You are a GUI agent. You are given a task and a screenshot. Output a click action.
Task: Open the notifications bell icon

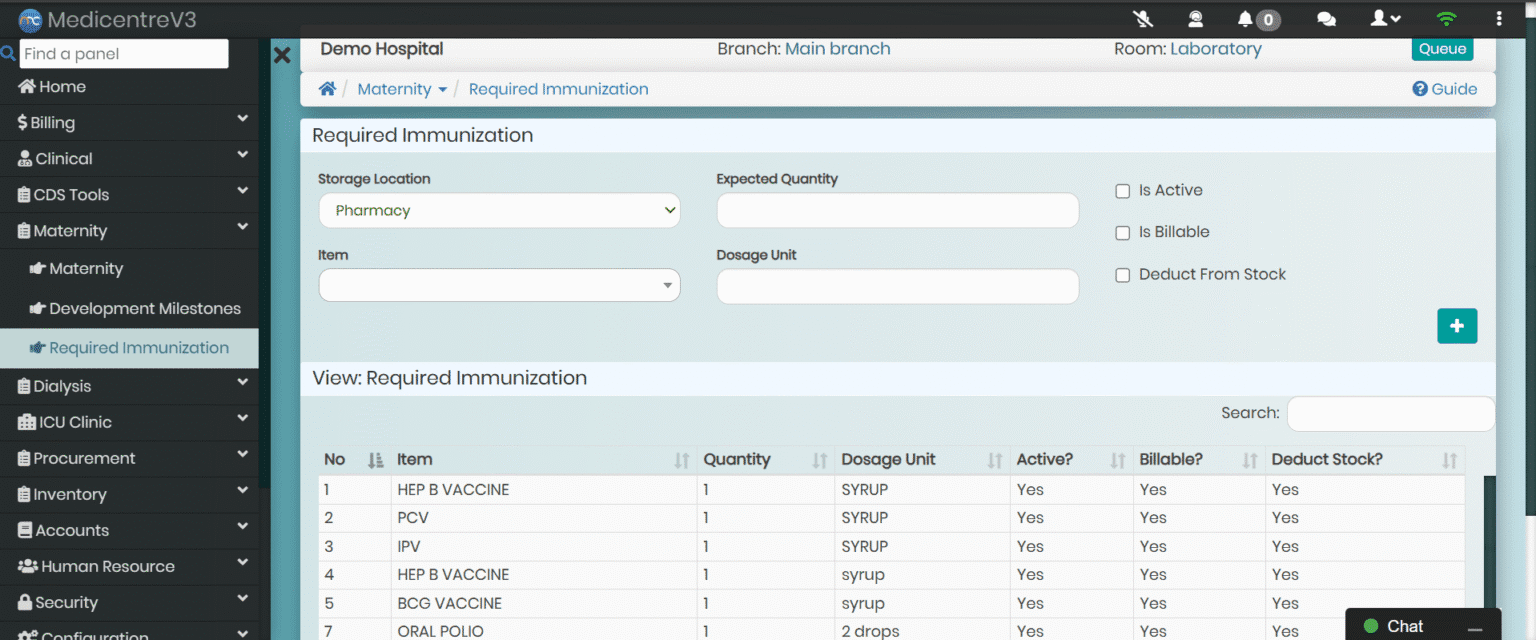[1245, 19]
